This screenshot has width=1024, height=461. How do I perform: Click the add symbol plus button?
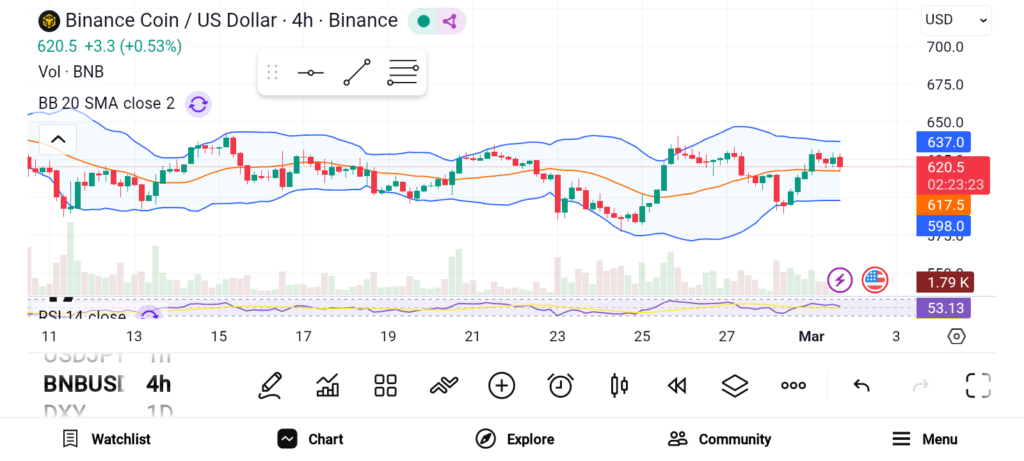501,385
